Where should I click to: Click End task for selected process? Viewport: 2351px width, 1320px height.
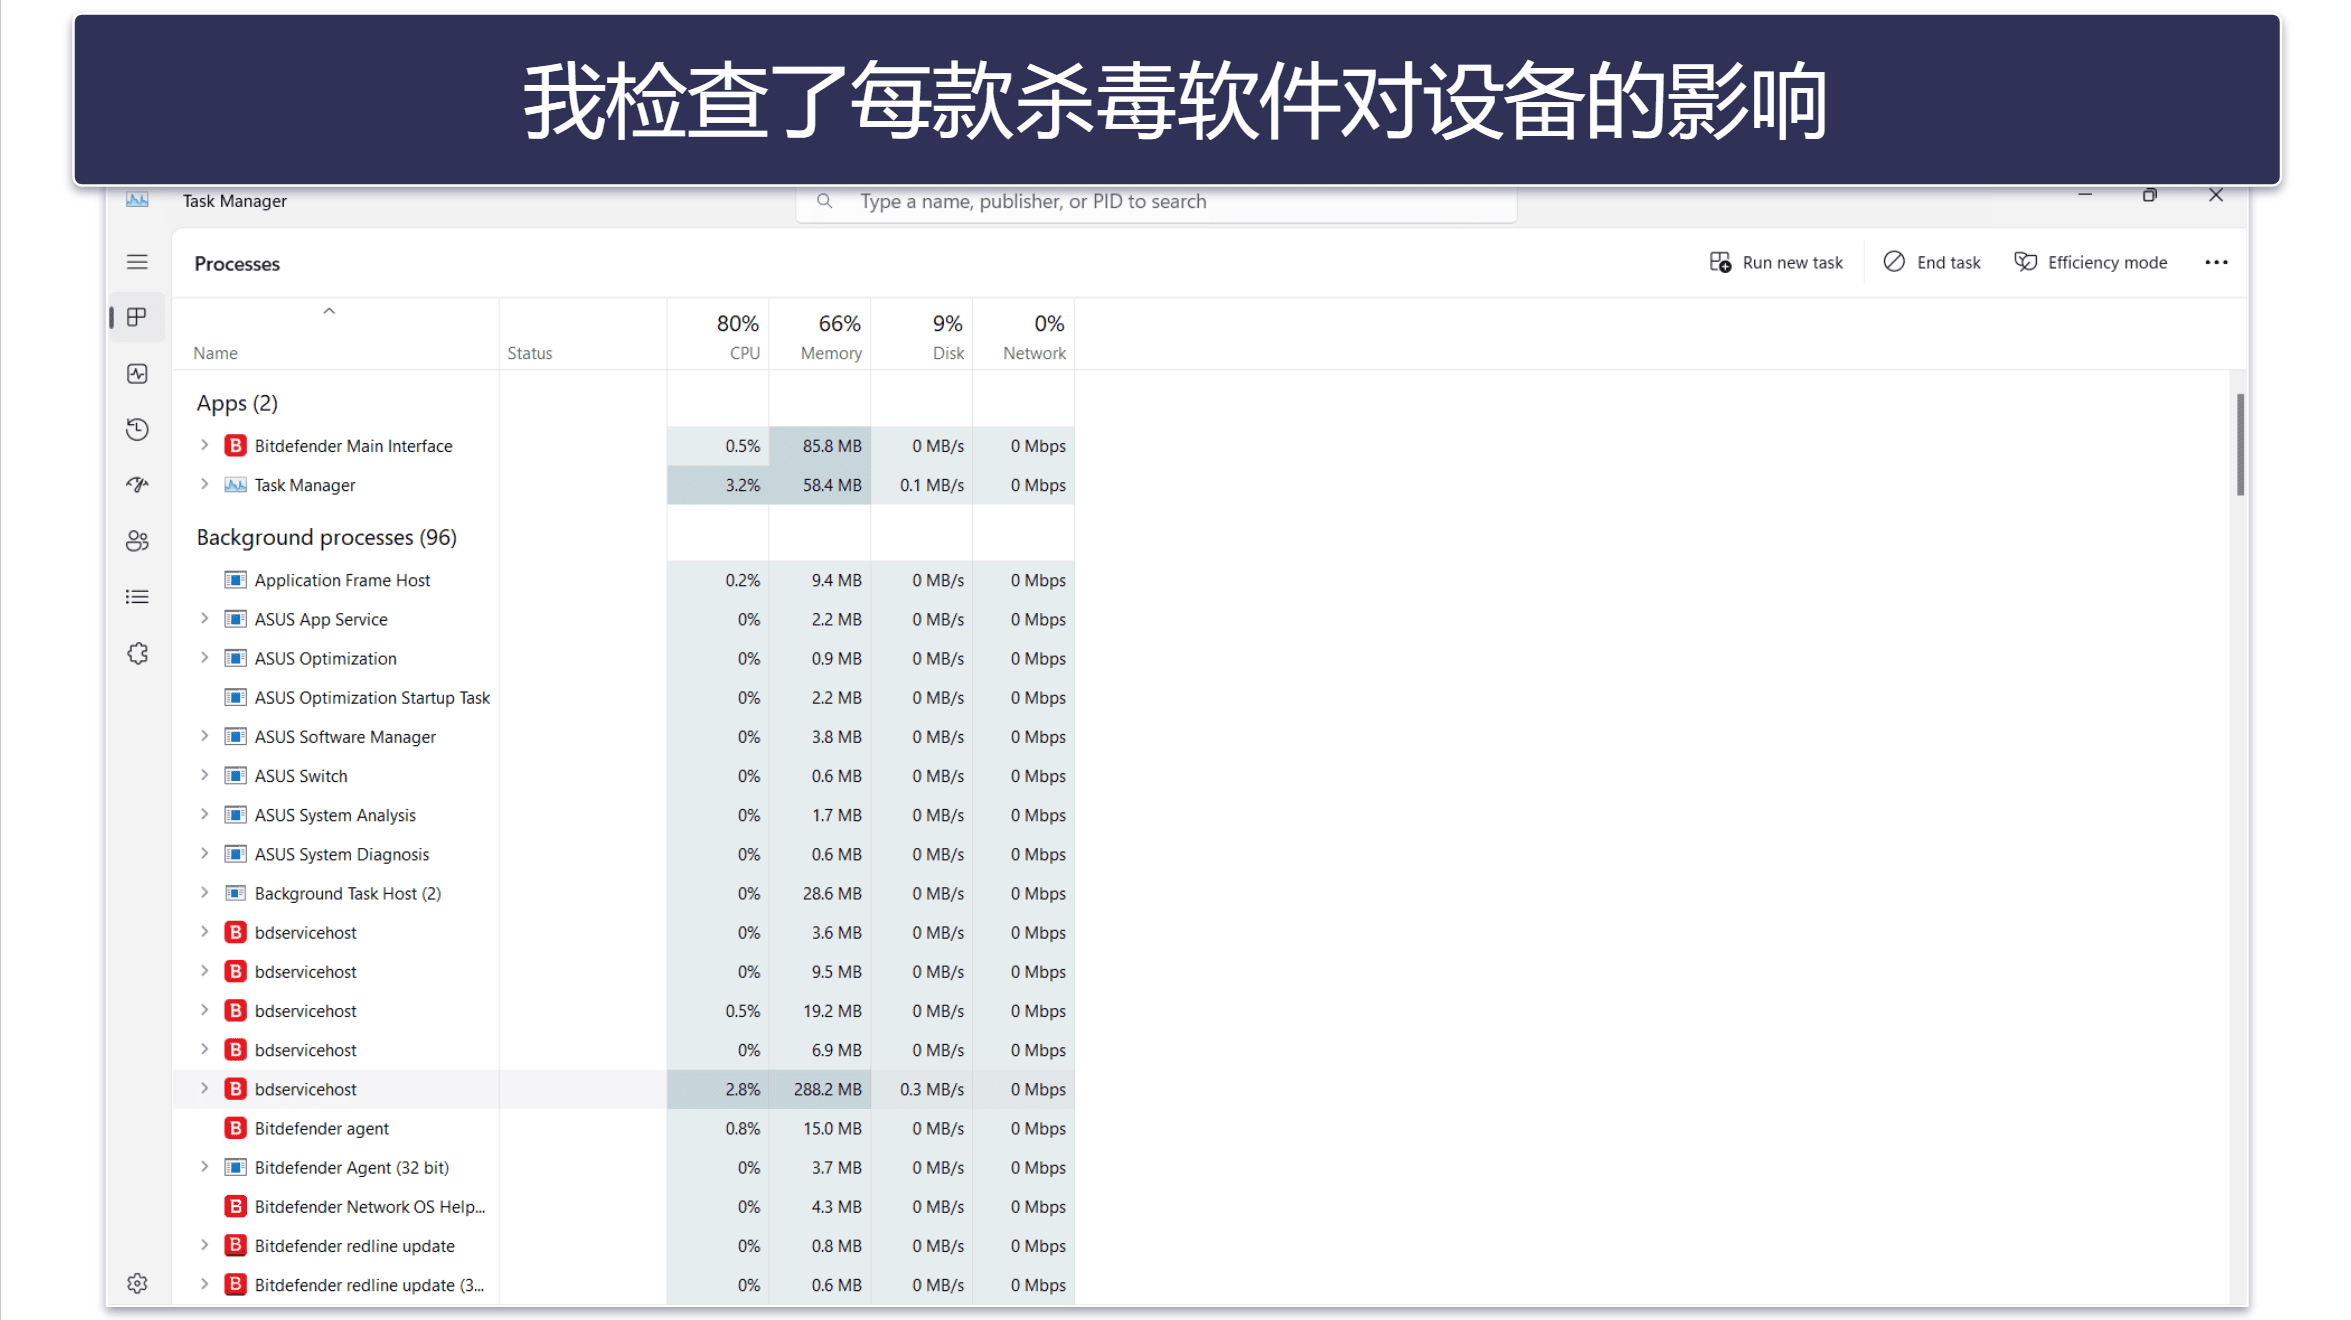point(1933,262)
